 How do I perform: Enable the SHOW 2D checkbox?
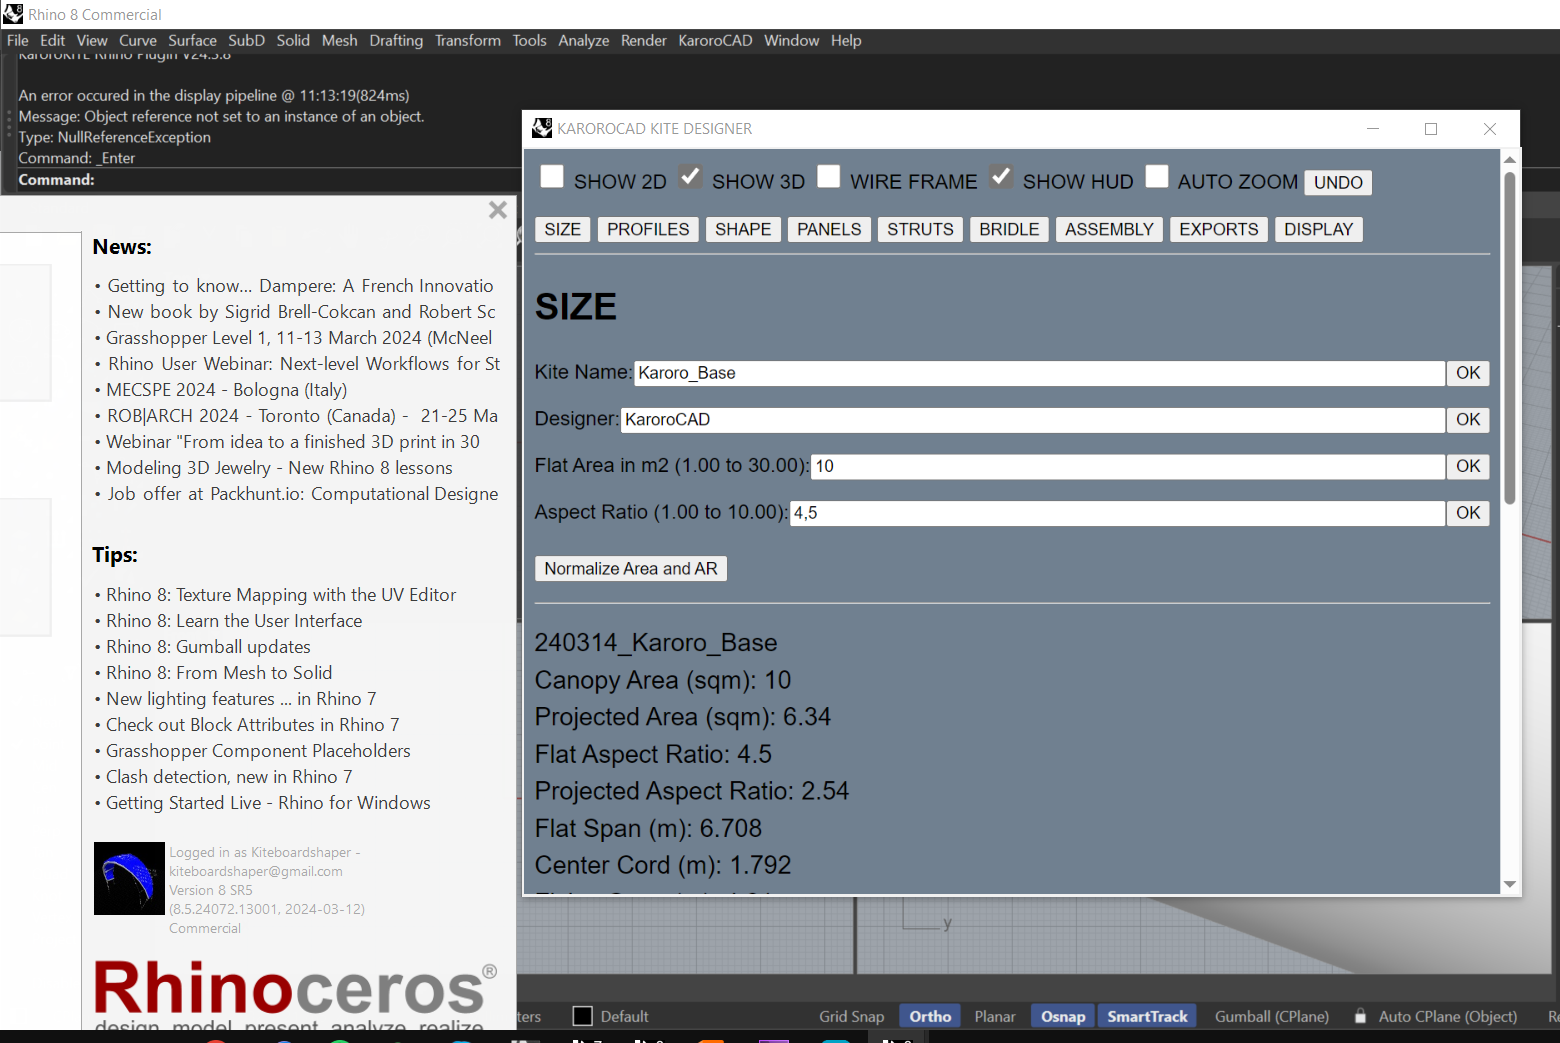tap(552, 177)
